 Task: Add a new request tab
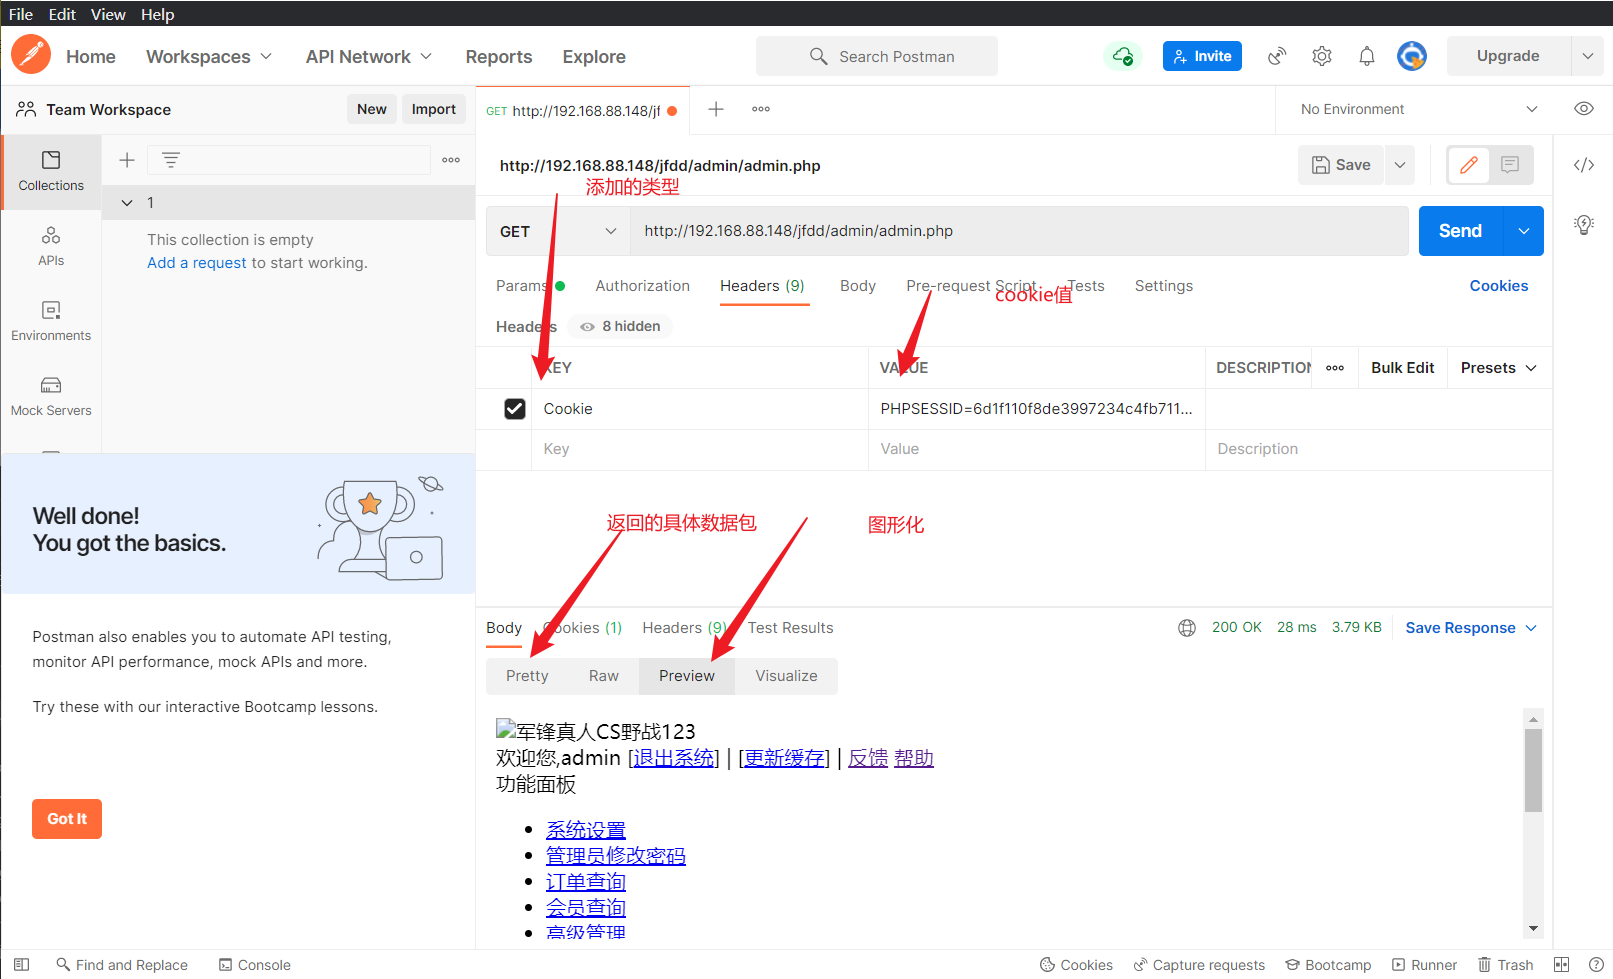click(x=716, y=109)
